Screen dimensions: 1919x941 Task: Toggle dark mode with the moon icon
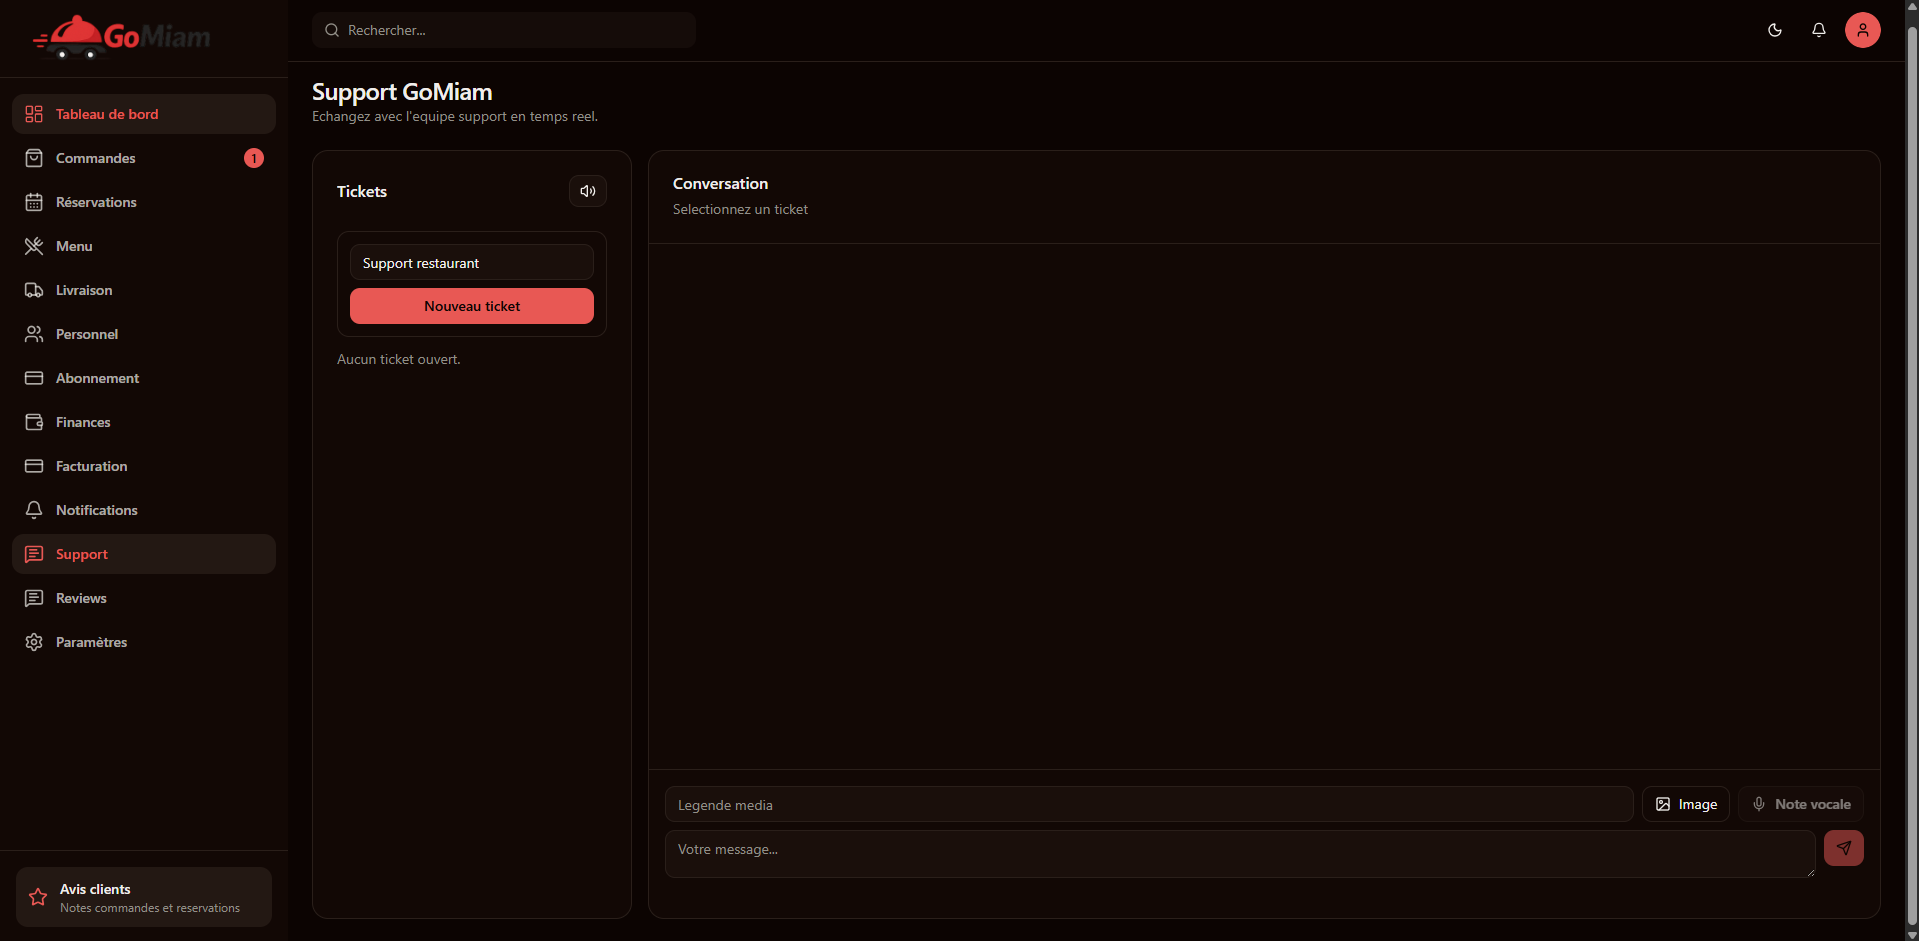tap(1775, 30)
